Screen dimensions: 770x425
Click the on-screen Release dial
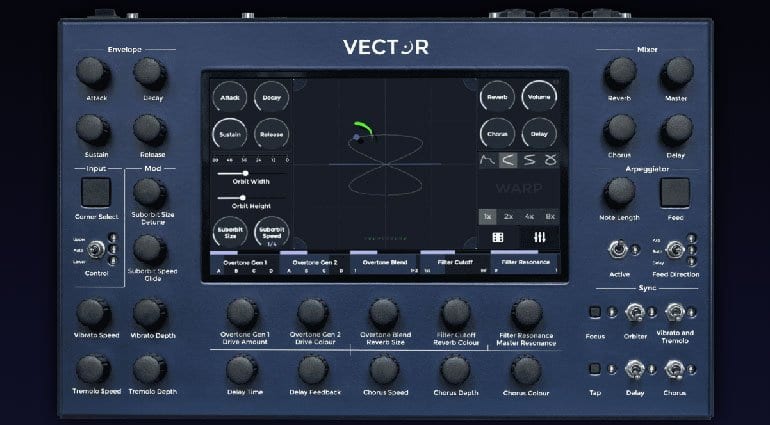[272, 134]
